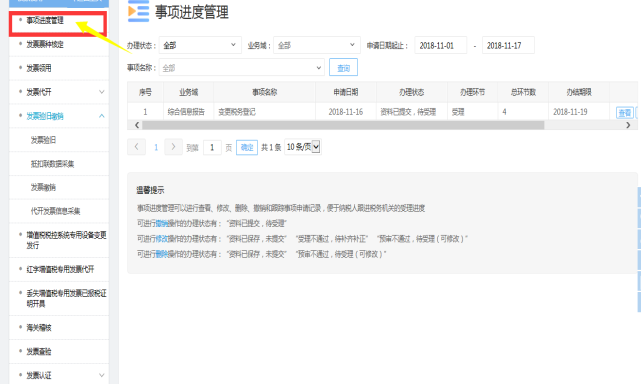
Task: Open 发票认证 sidebar entry
Action: click(39, 375)
